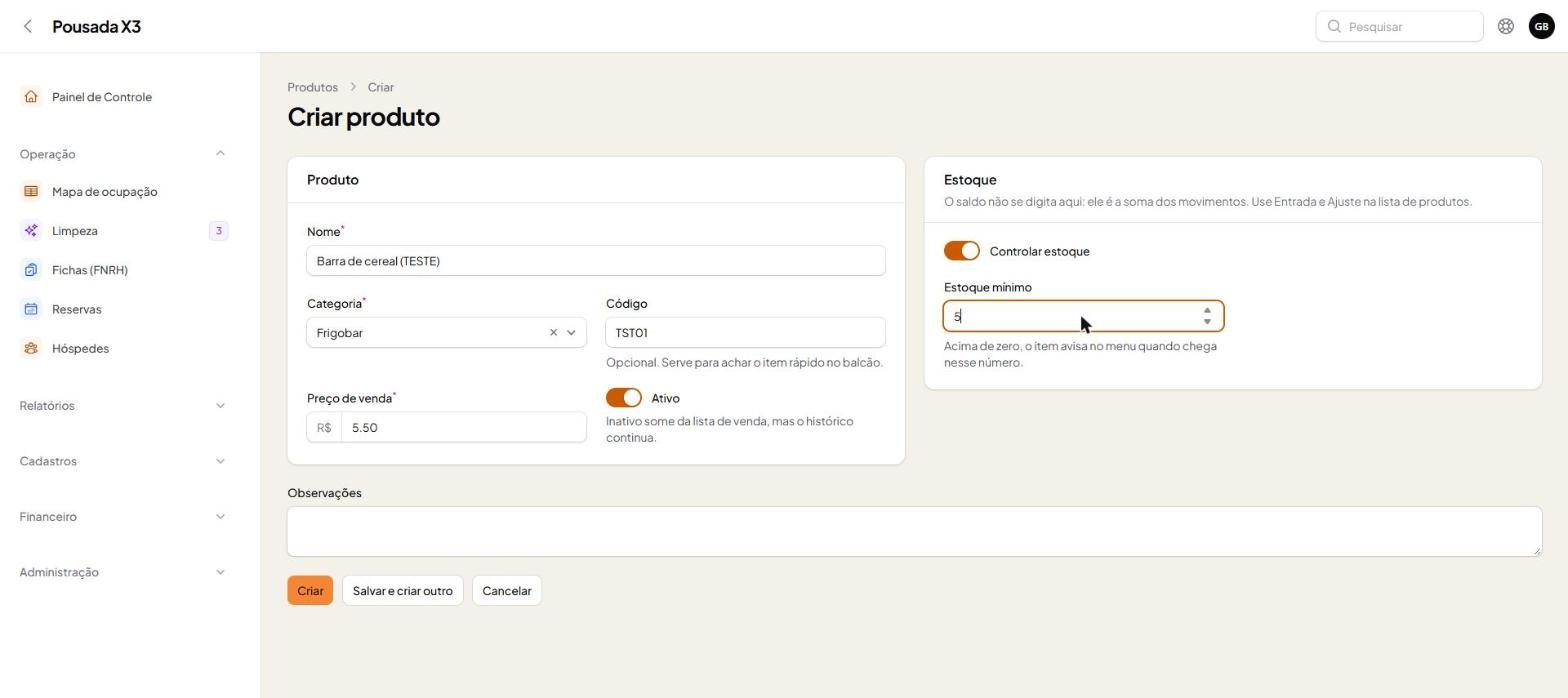This screenshot has height=698, width=1568.
Task: Click the Reservas calendar icon
Action: tap(31, 309)
